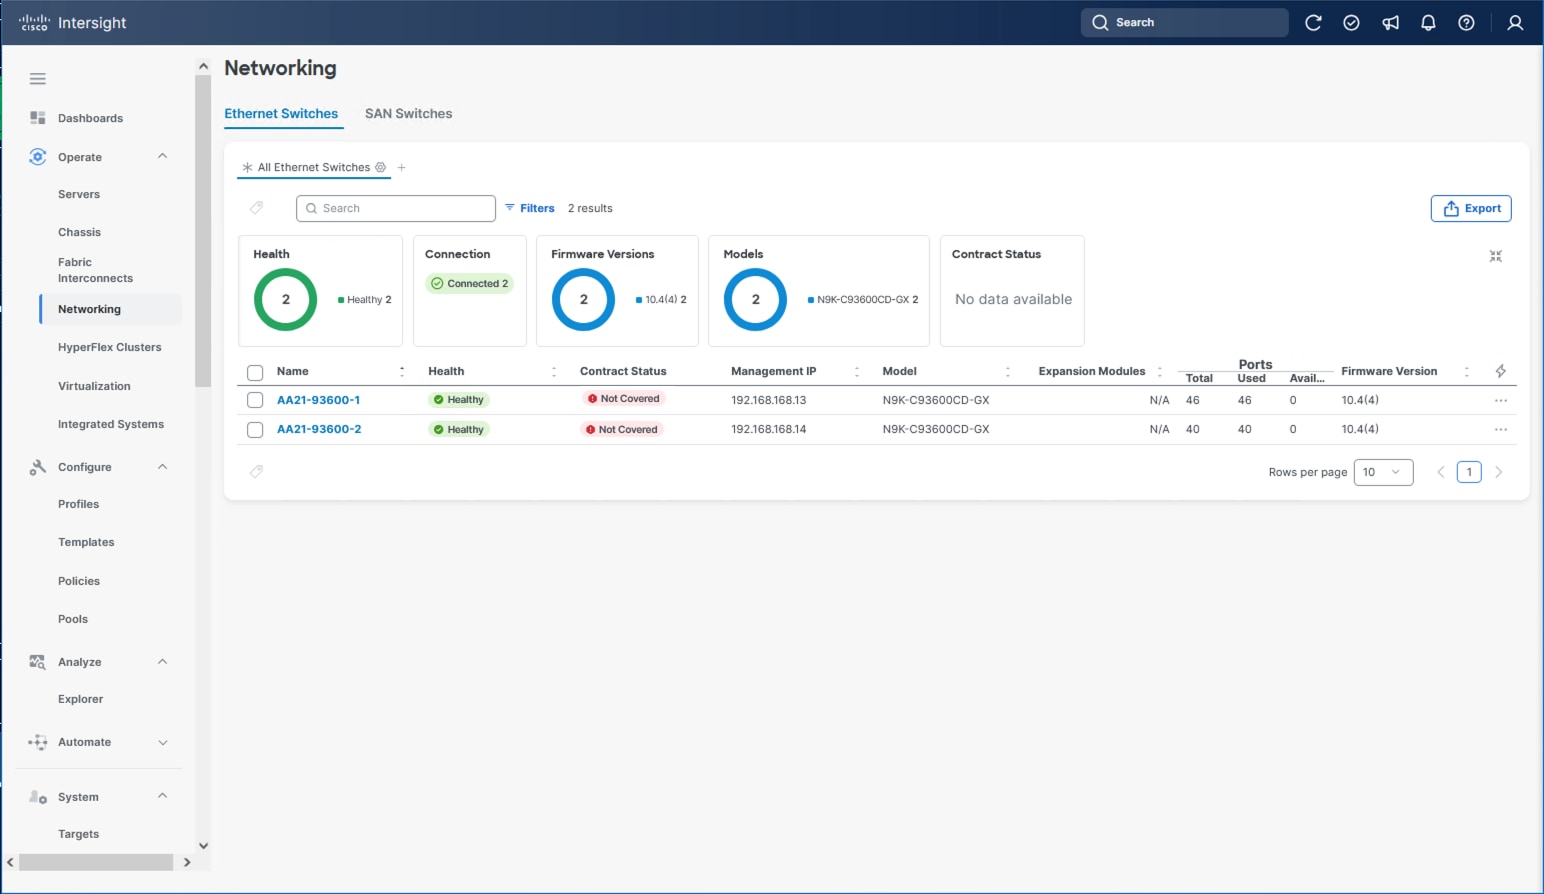Expand the Automate sidebar section
Screen dimensions: 1544x894
pos(163,742)
